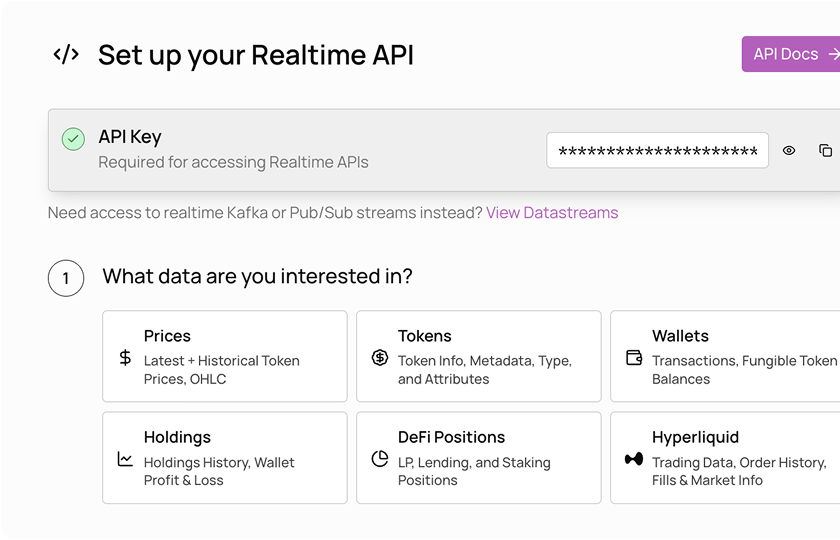
Task: Select the Holdings data card
Action: coord(225,458)
